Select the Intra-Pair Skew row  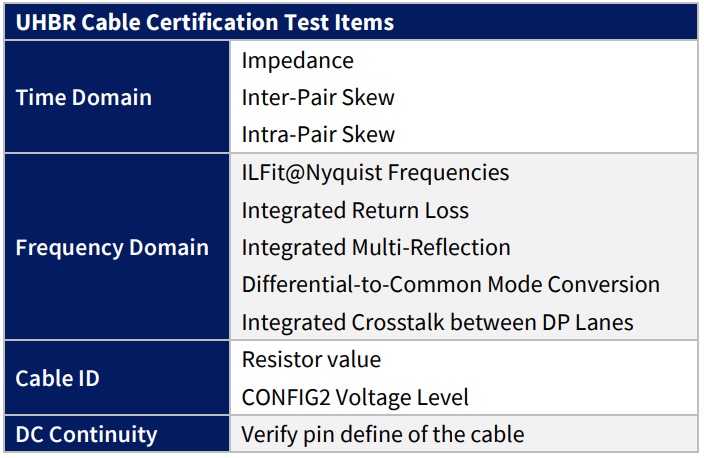point(318,134)
